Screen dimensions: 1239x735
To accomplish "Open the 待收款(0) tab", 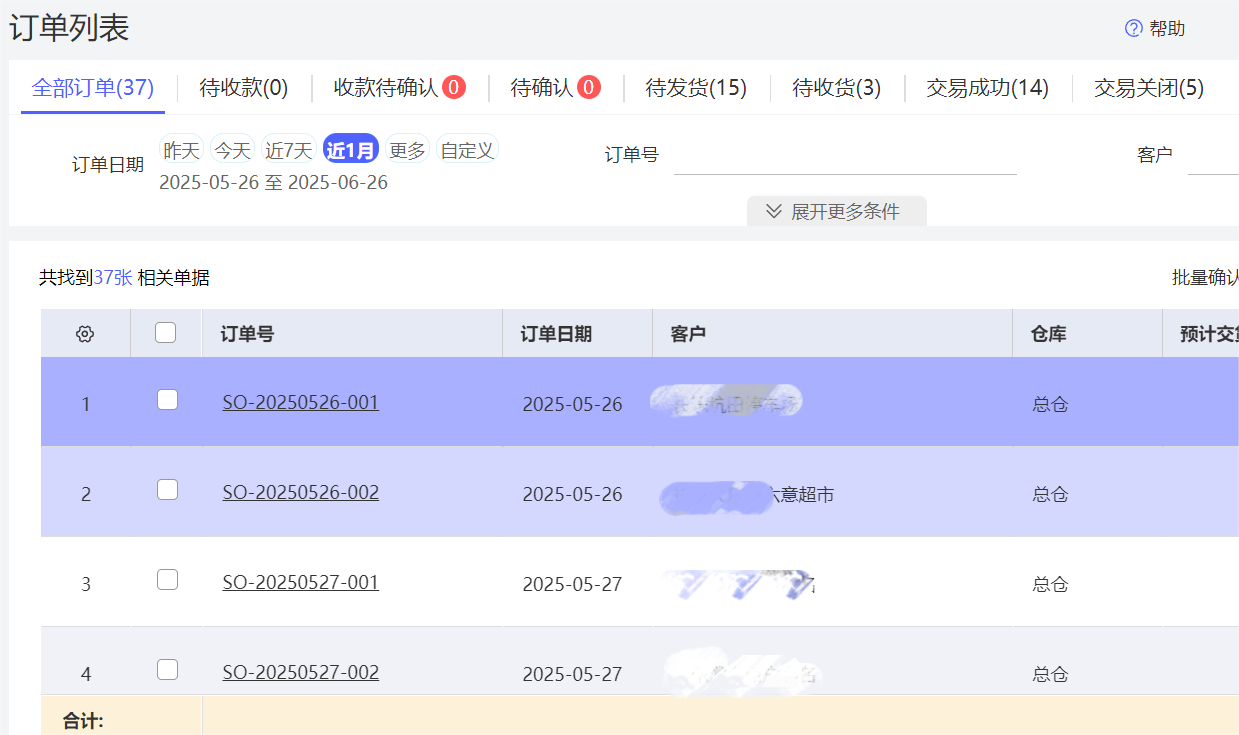I will tap(243, 88).
